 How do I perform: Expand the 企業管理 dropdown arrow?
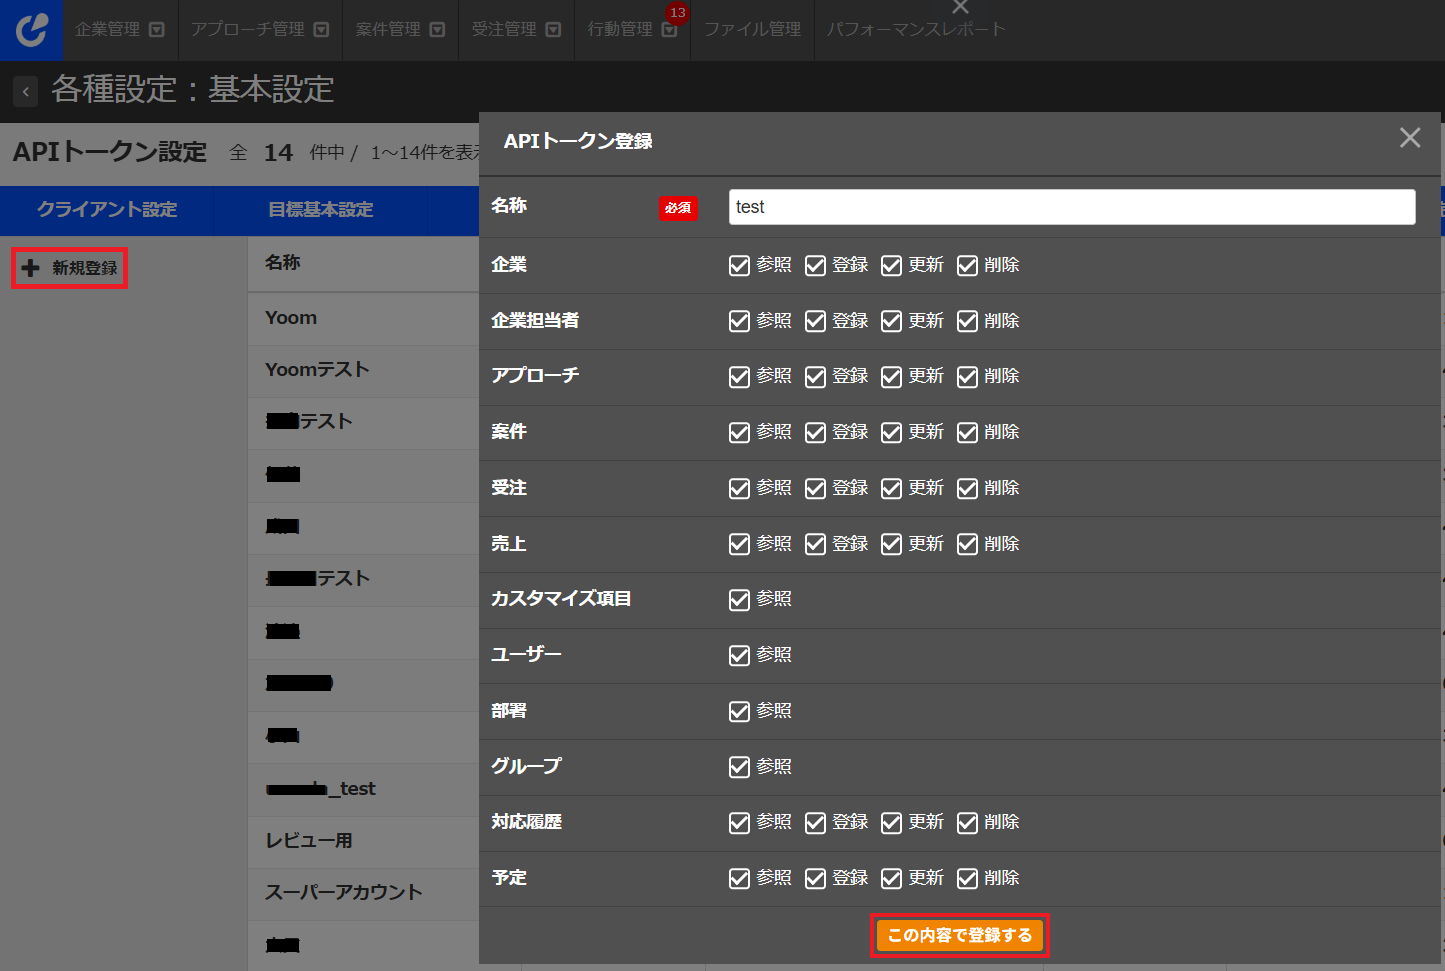click(x=157, y=30)
